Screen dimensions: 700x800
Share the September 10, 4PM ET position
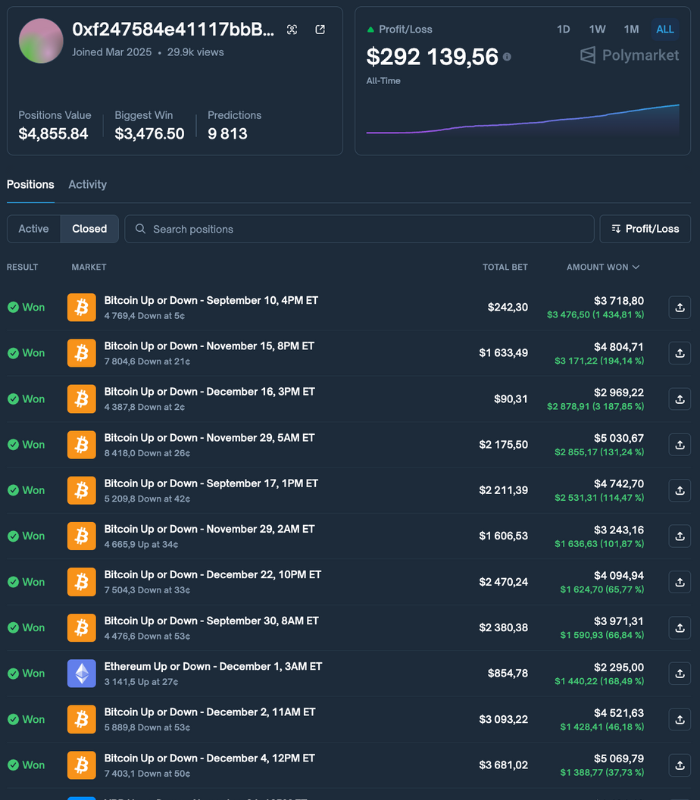[680, 307]
